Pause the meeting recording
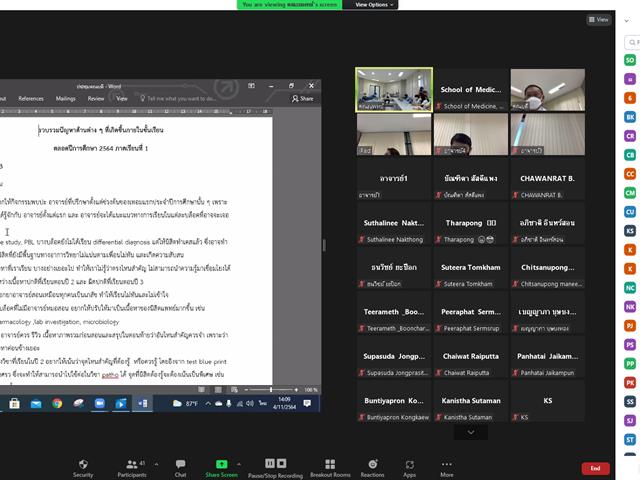This screenshot has width=640, height=480. [x=269, y=463]
